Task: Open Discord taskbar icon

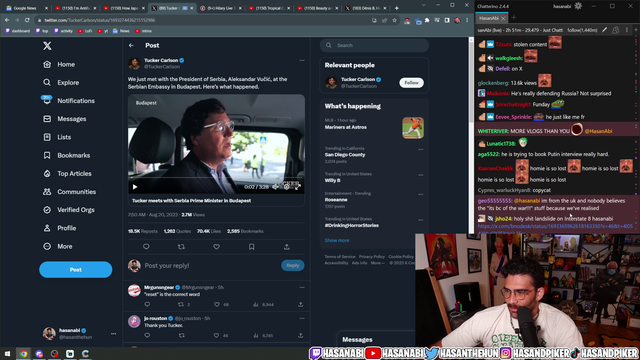Action: 39,353
